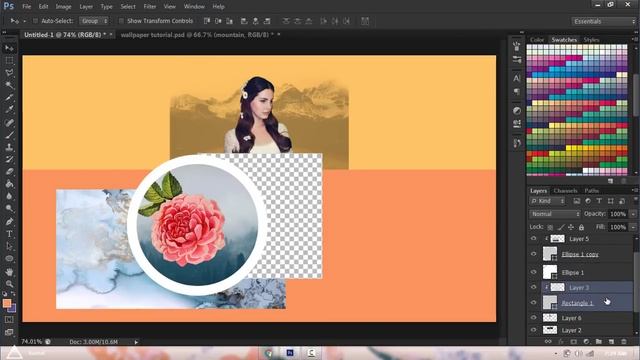Select the Paint Bucket tool
The width and height of the screenshot is (640, 360).
point(9,184)
